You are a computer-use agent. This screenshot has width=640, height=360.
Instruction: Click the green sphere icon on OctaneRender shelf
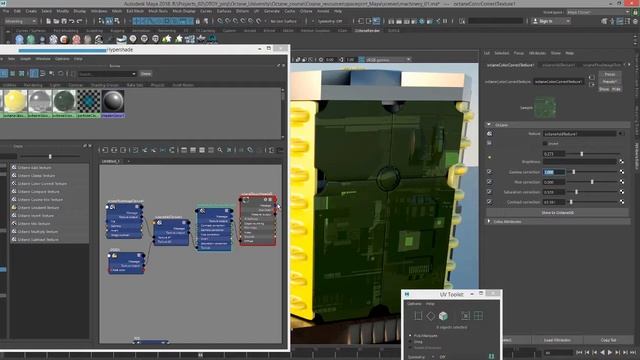tap(31, 39)
